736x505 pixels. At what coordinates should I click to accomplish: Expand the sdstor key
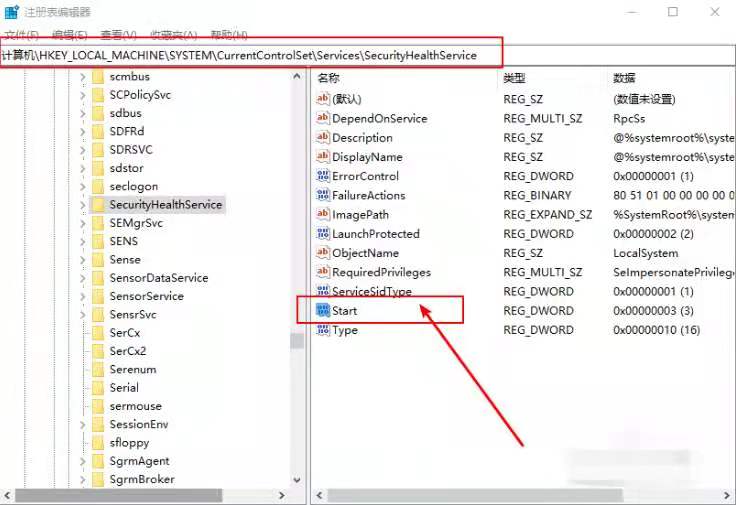point(83,168)
